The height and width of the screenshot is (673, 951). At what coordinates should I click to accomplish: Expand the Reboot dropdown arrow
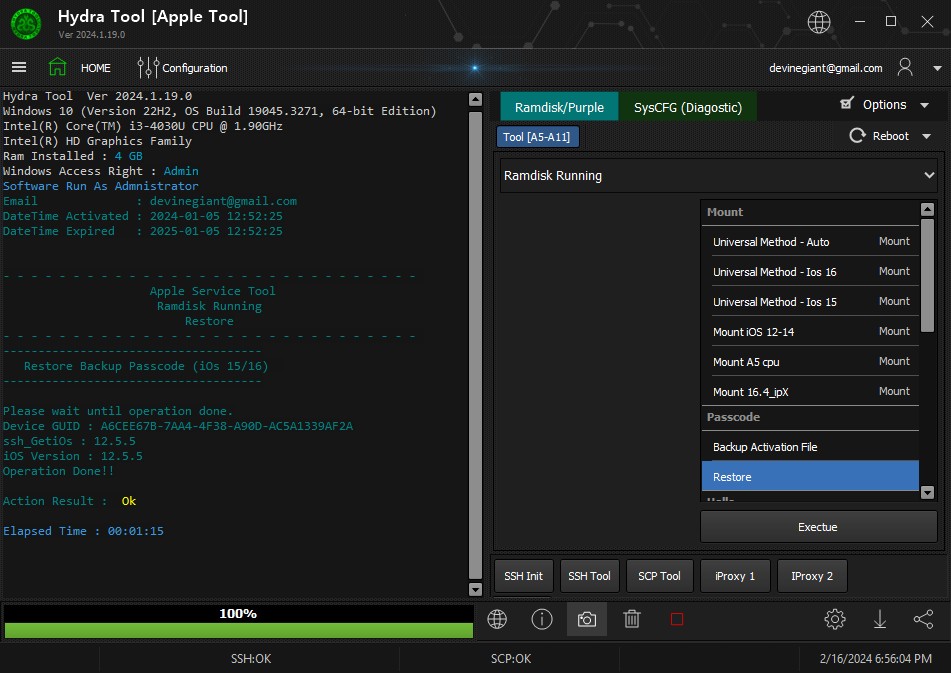[926, 136]
